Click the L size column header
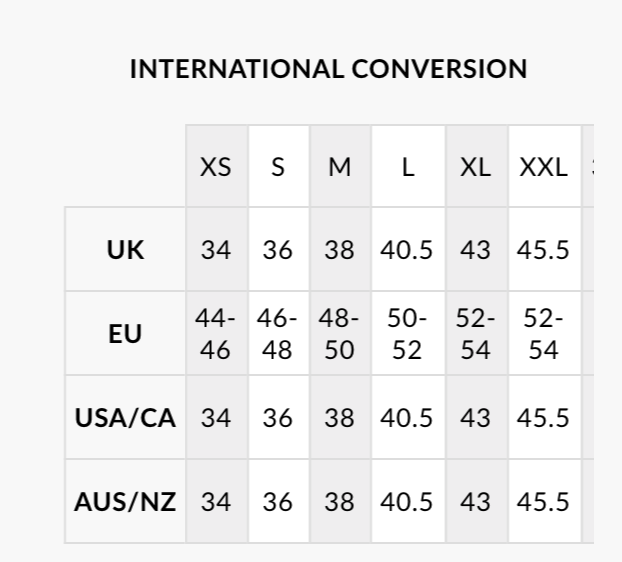 [x=407, y=167]
